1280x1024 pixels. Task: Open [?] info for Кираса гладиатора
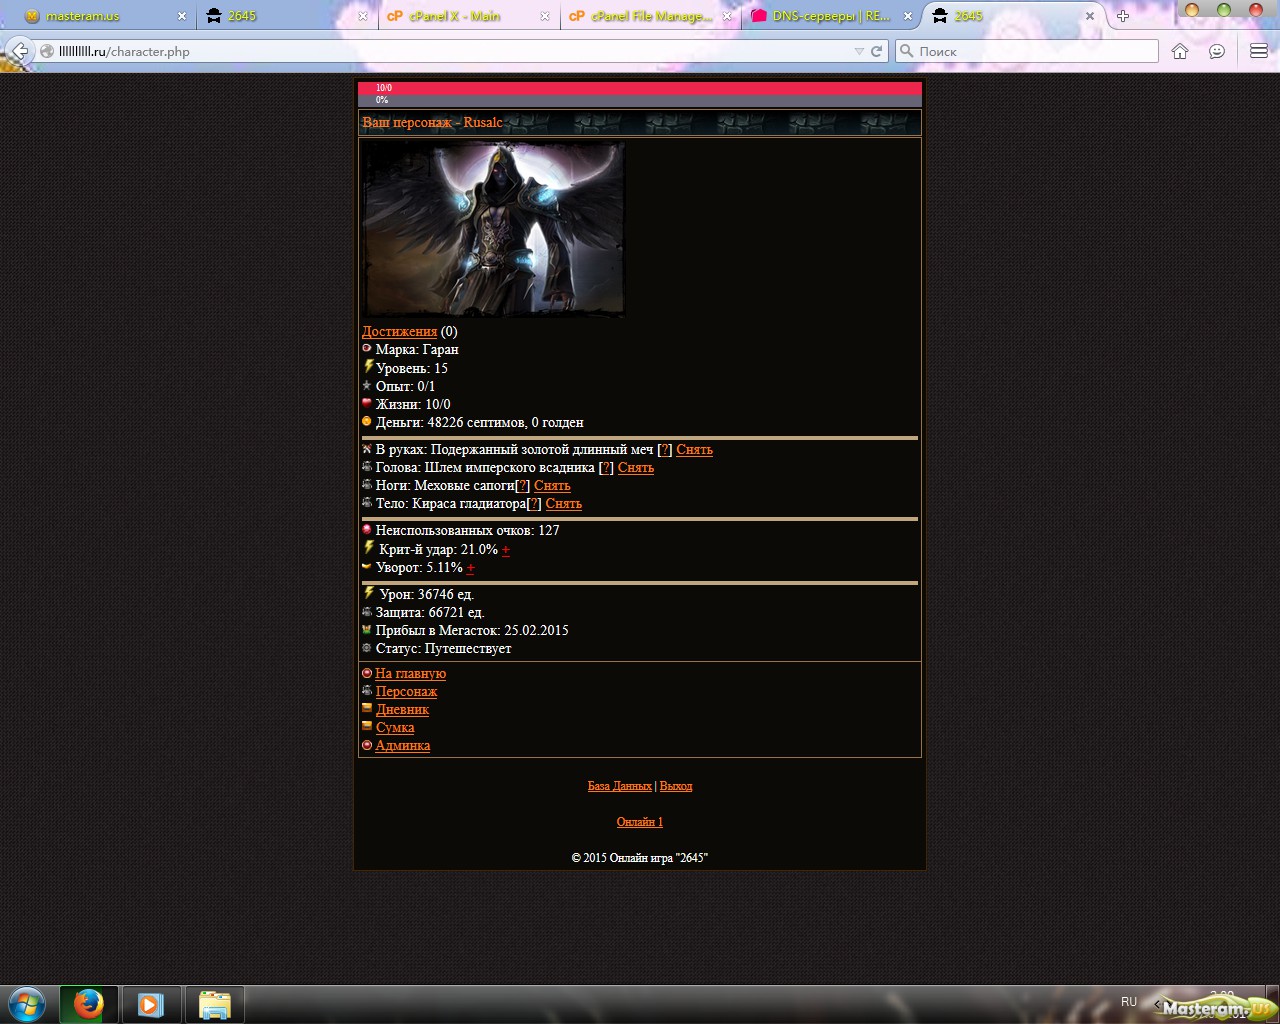(x=534, y=504)
